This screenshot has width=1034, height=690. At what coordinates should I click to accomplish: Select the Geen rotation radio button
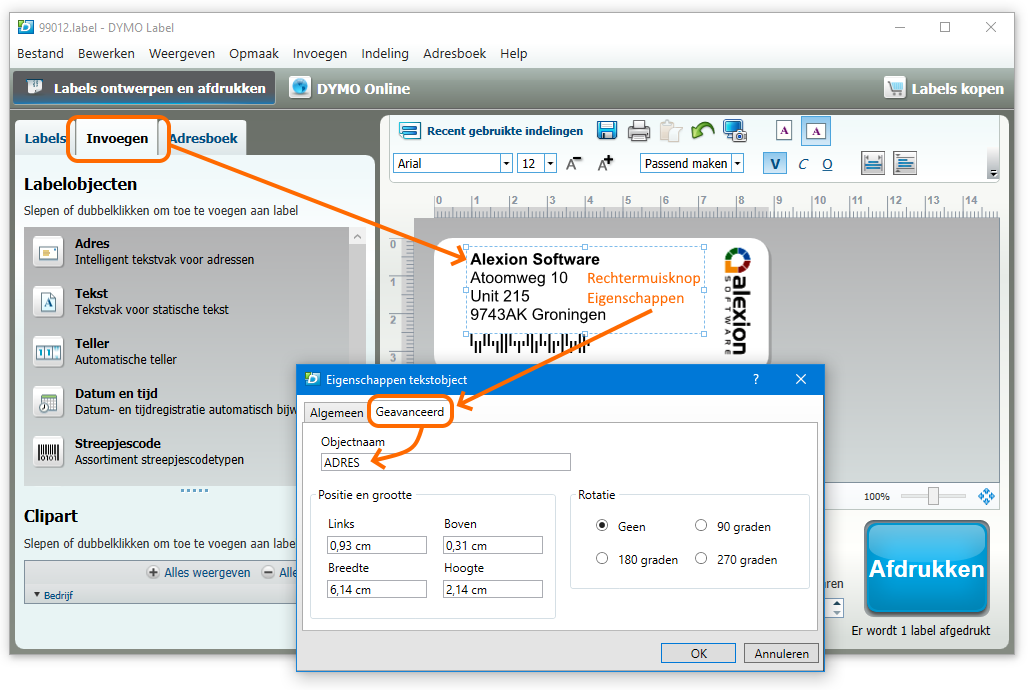602,526
